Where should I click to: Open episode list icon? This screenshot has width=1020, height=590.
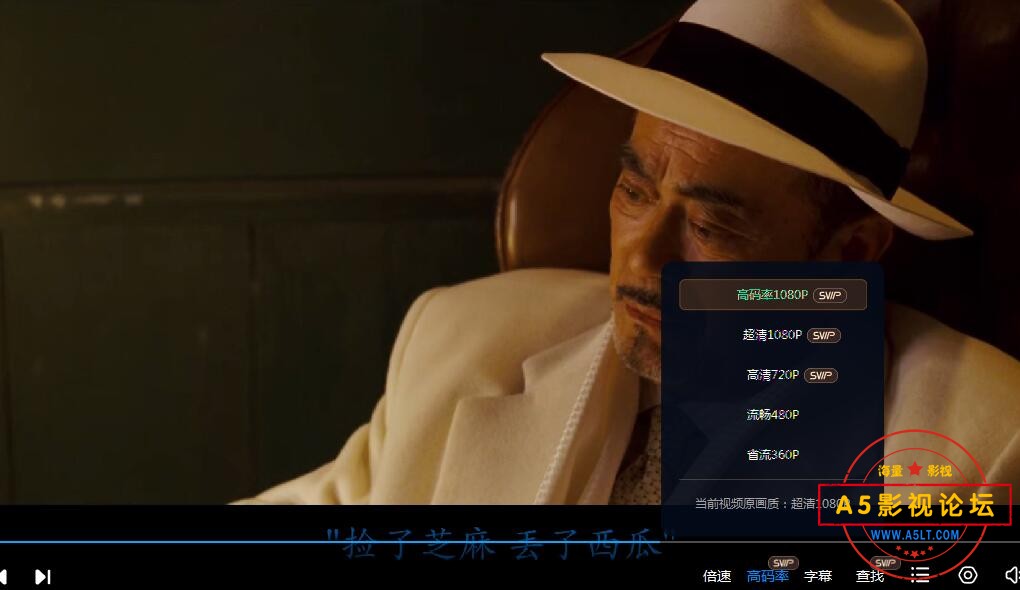pyautogui.click(x=920, y=575)
